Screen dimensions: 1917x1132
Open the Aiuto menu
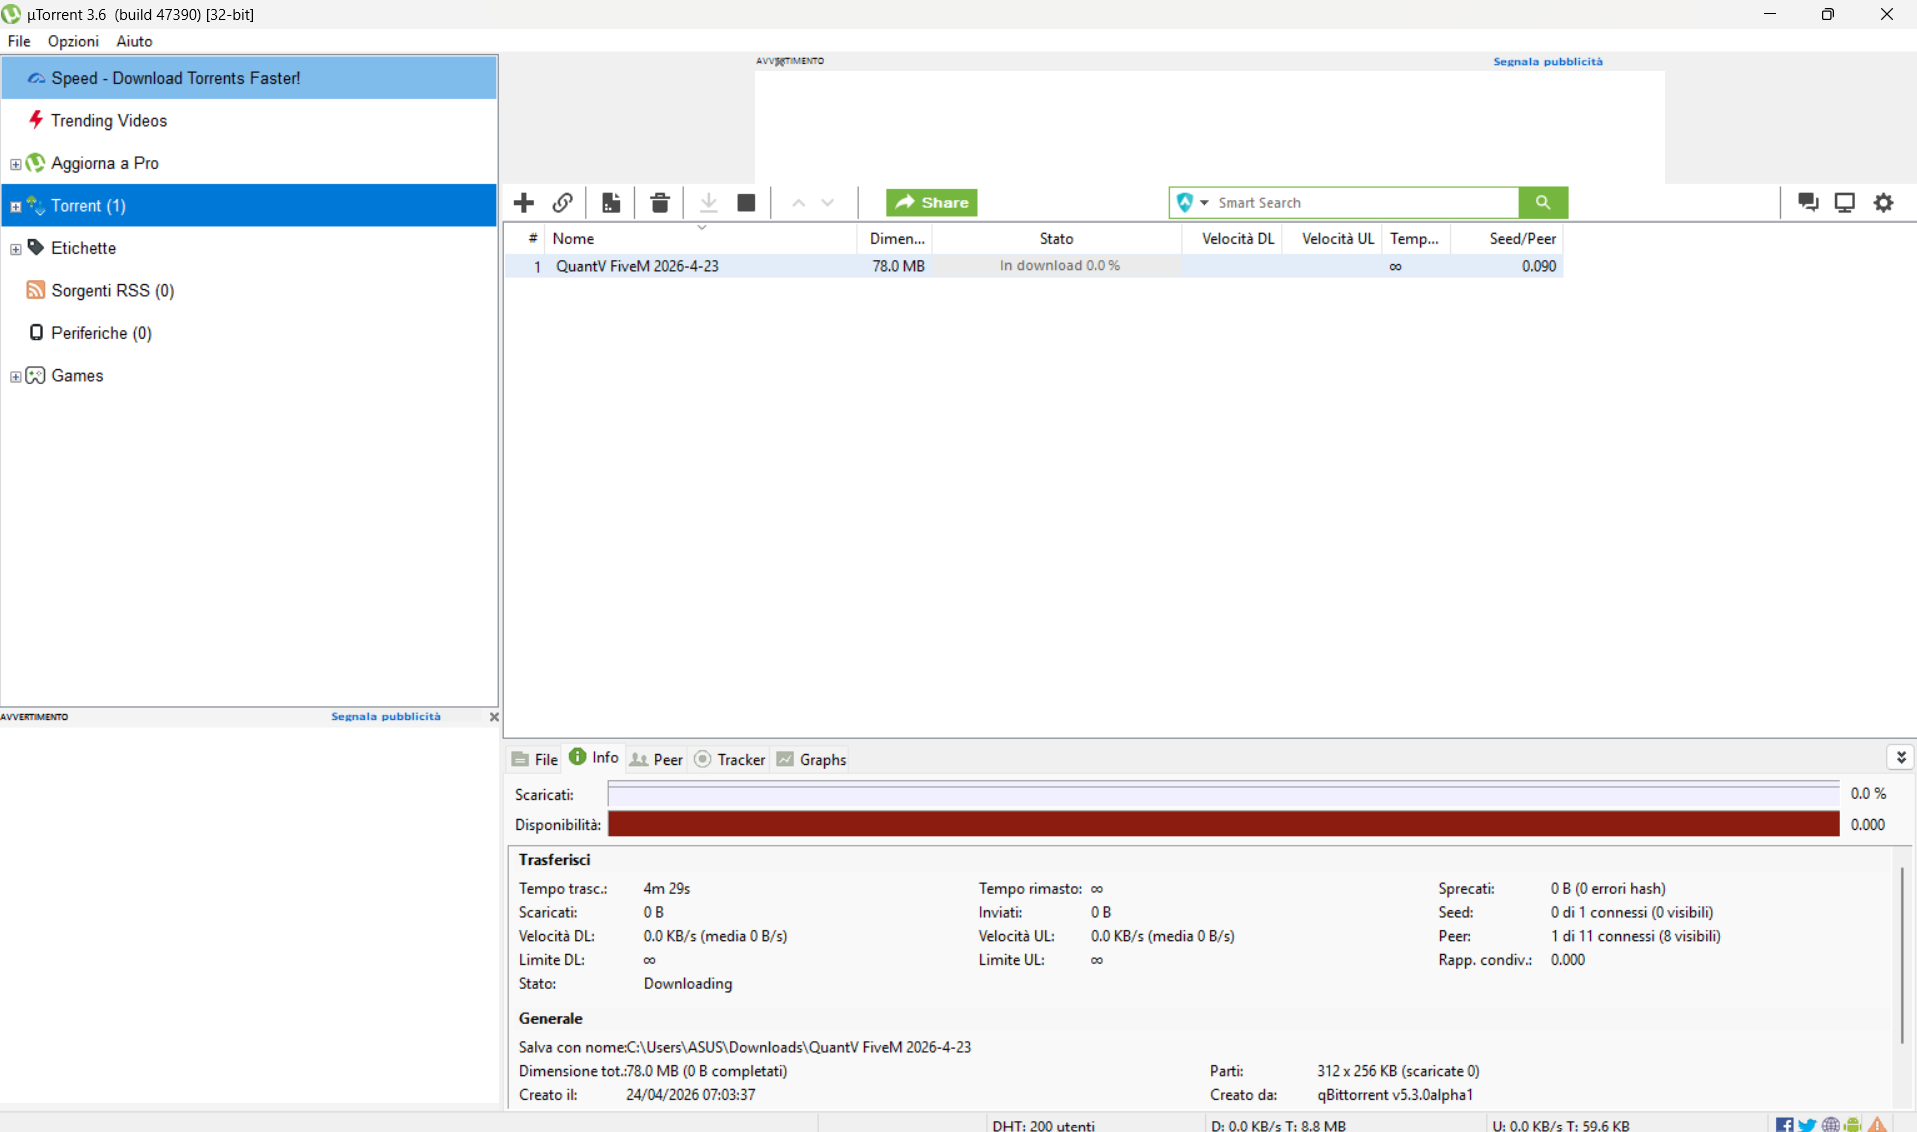coord(134,41)
